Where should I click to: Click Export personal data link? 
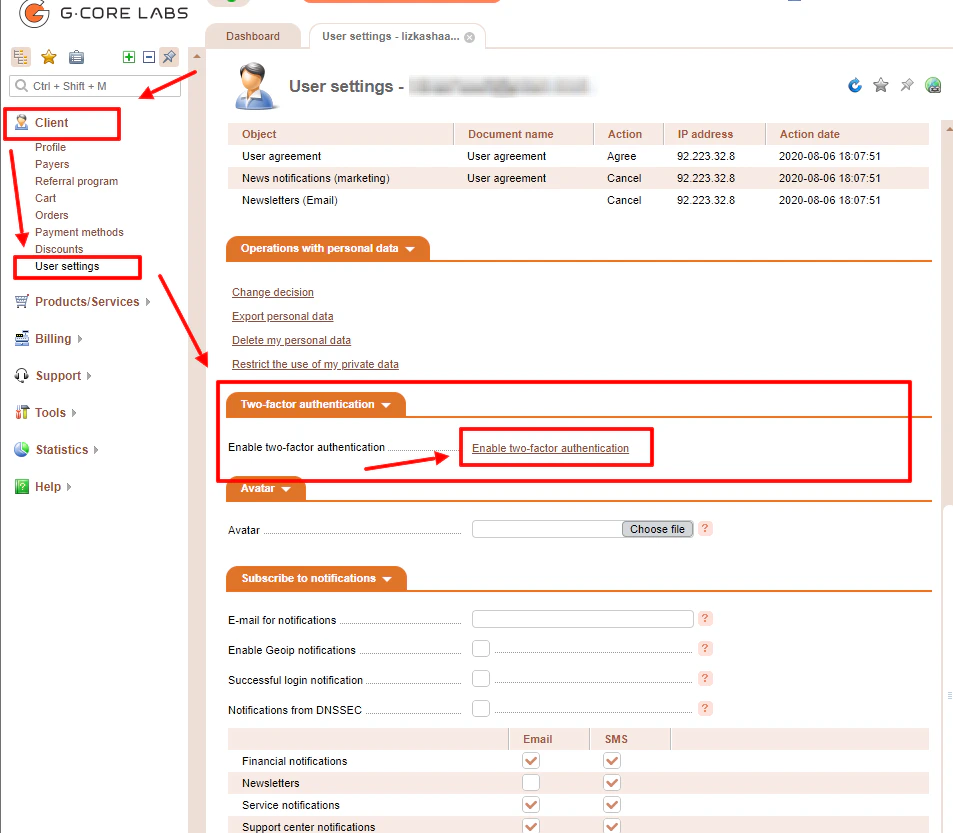click(283, 316)
